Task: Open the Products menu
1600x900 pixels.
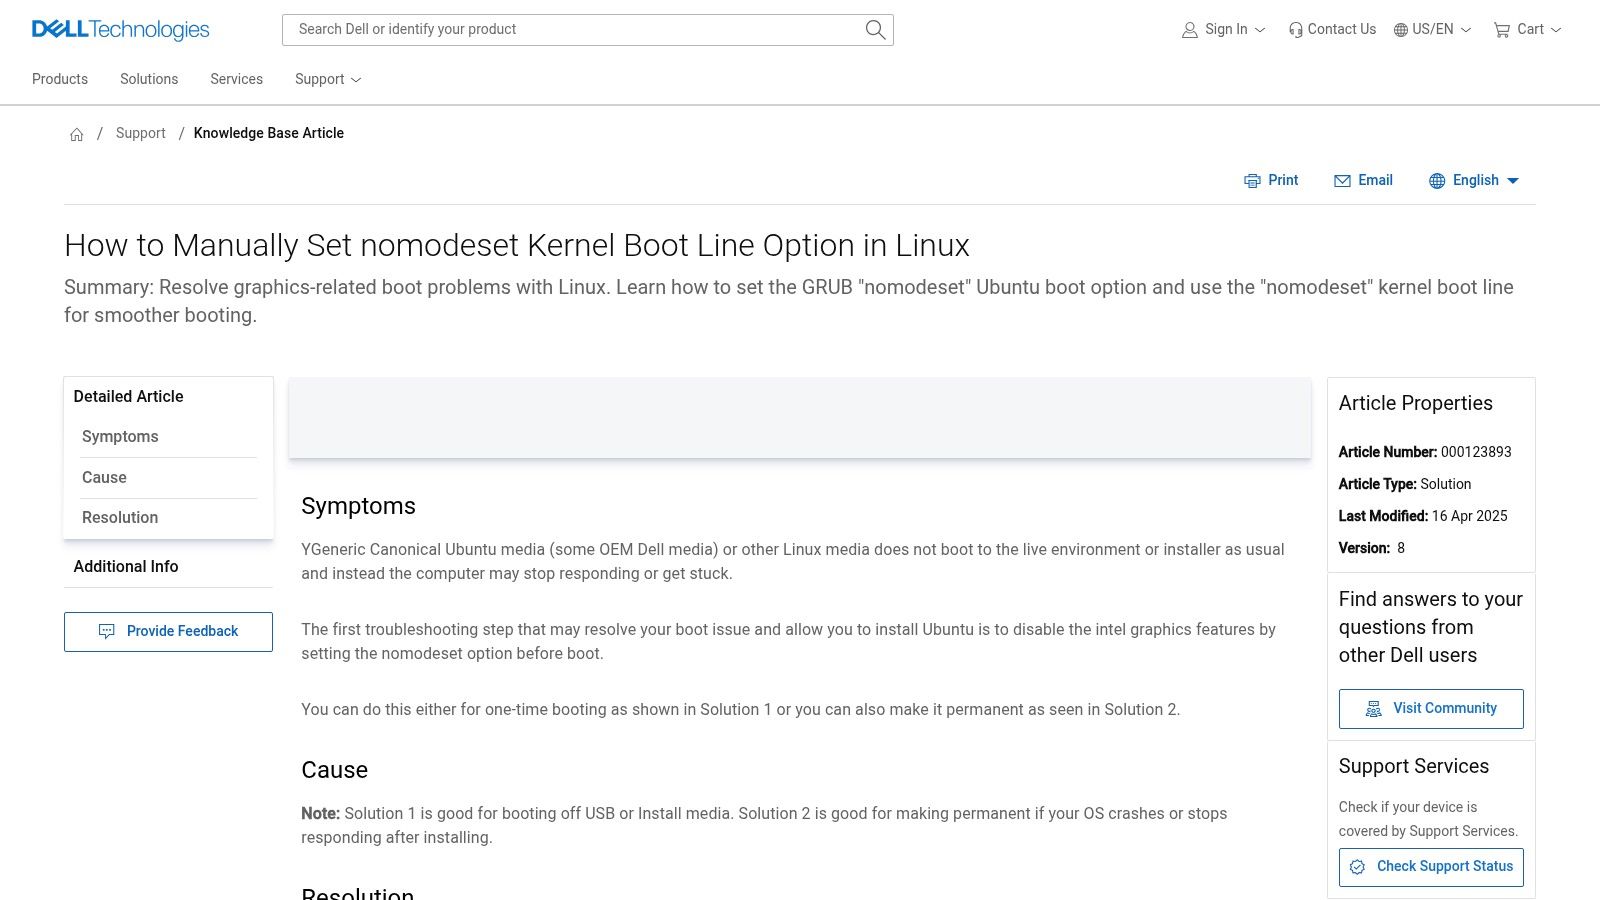Action: (60, 79)
